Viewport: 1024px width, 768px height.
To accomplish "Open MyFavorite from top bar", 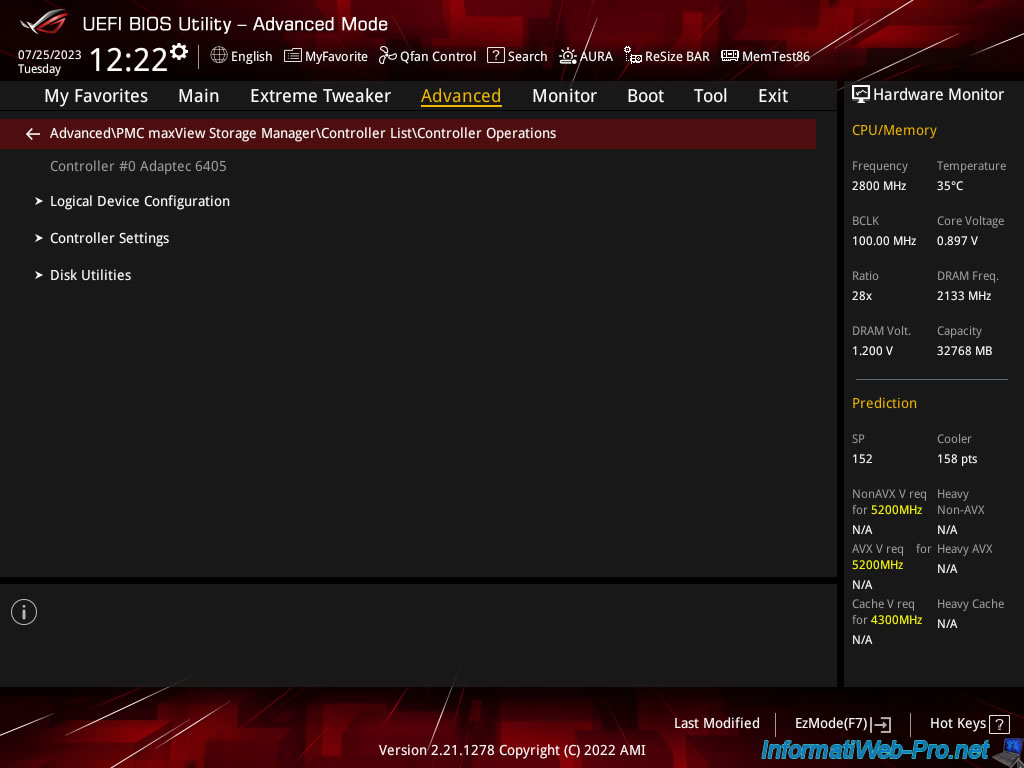I will click(x=336, y=57).
